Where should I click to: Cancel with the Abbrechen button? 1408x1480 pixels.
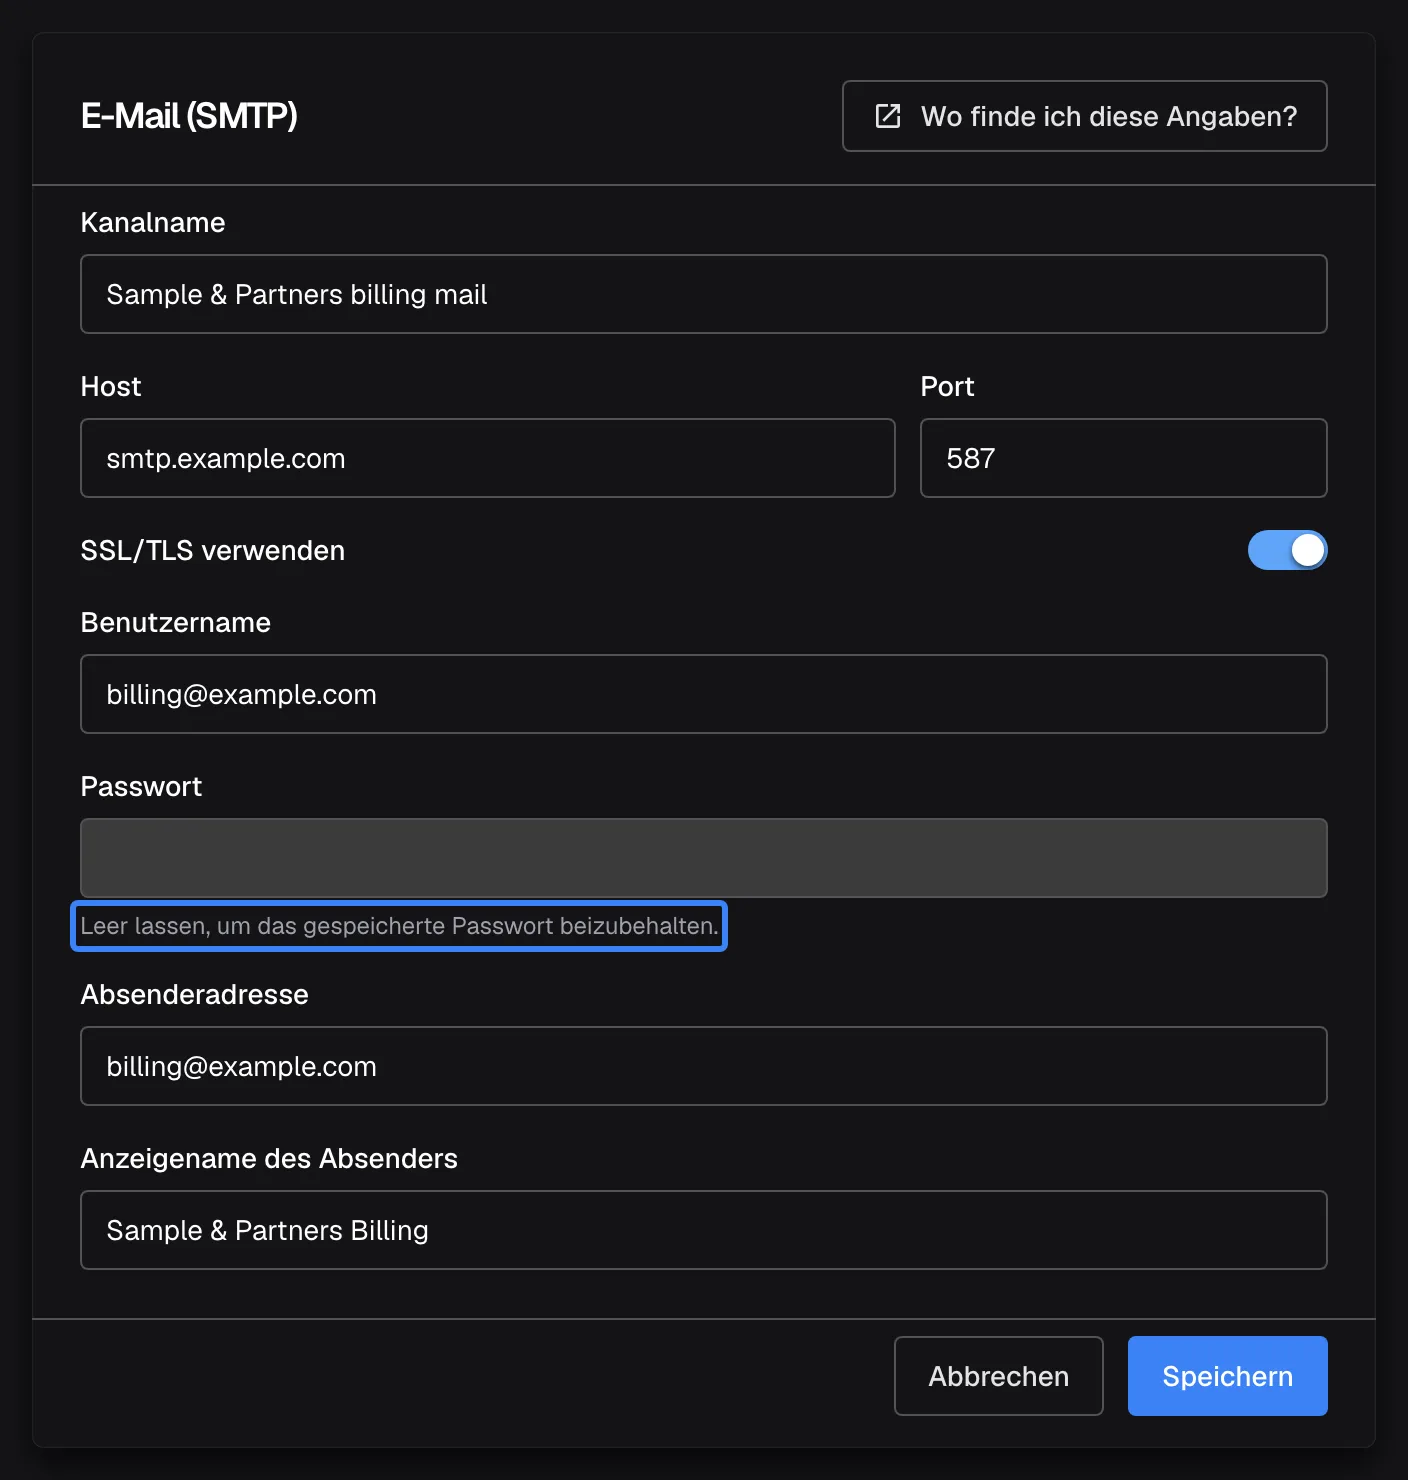998,1376
